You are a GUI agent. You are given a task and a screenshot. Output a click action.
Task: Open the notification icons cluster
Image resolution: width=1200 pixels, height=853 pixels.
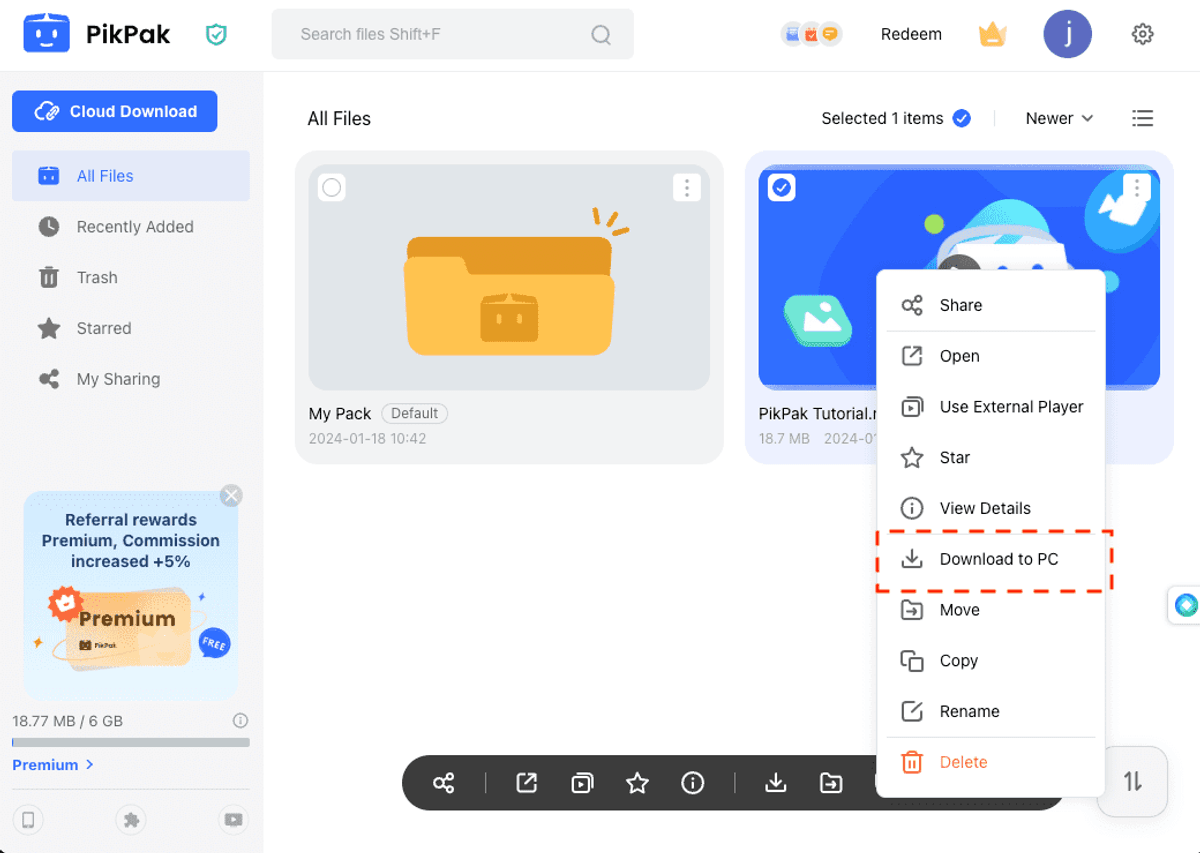[811, 34]
